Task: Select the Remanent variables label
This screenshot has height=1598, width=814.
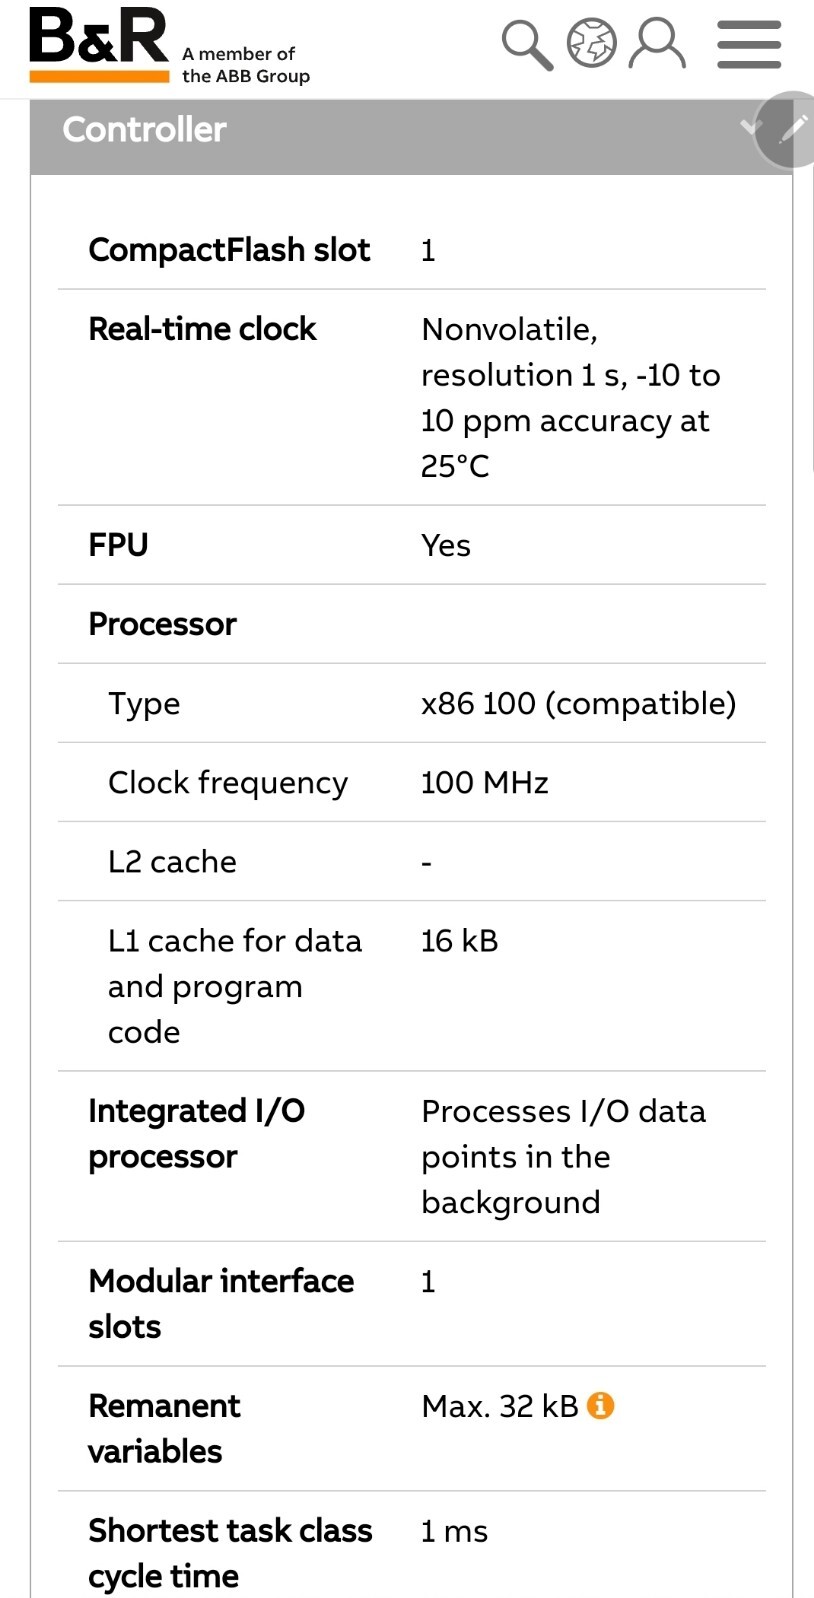Action: [x=164, y=1428]
